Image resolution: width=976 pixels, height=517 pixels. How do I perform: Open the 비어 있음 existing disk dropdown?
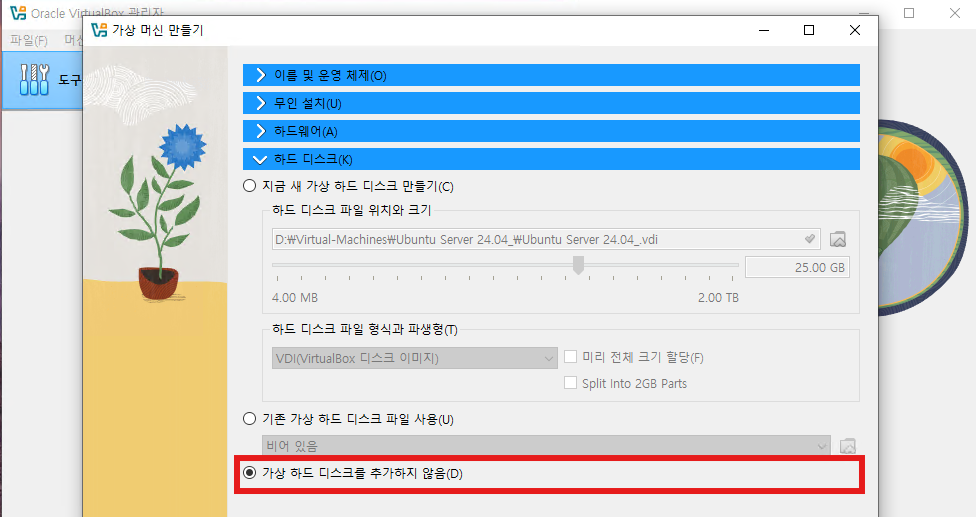[546, 445]
